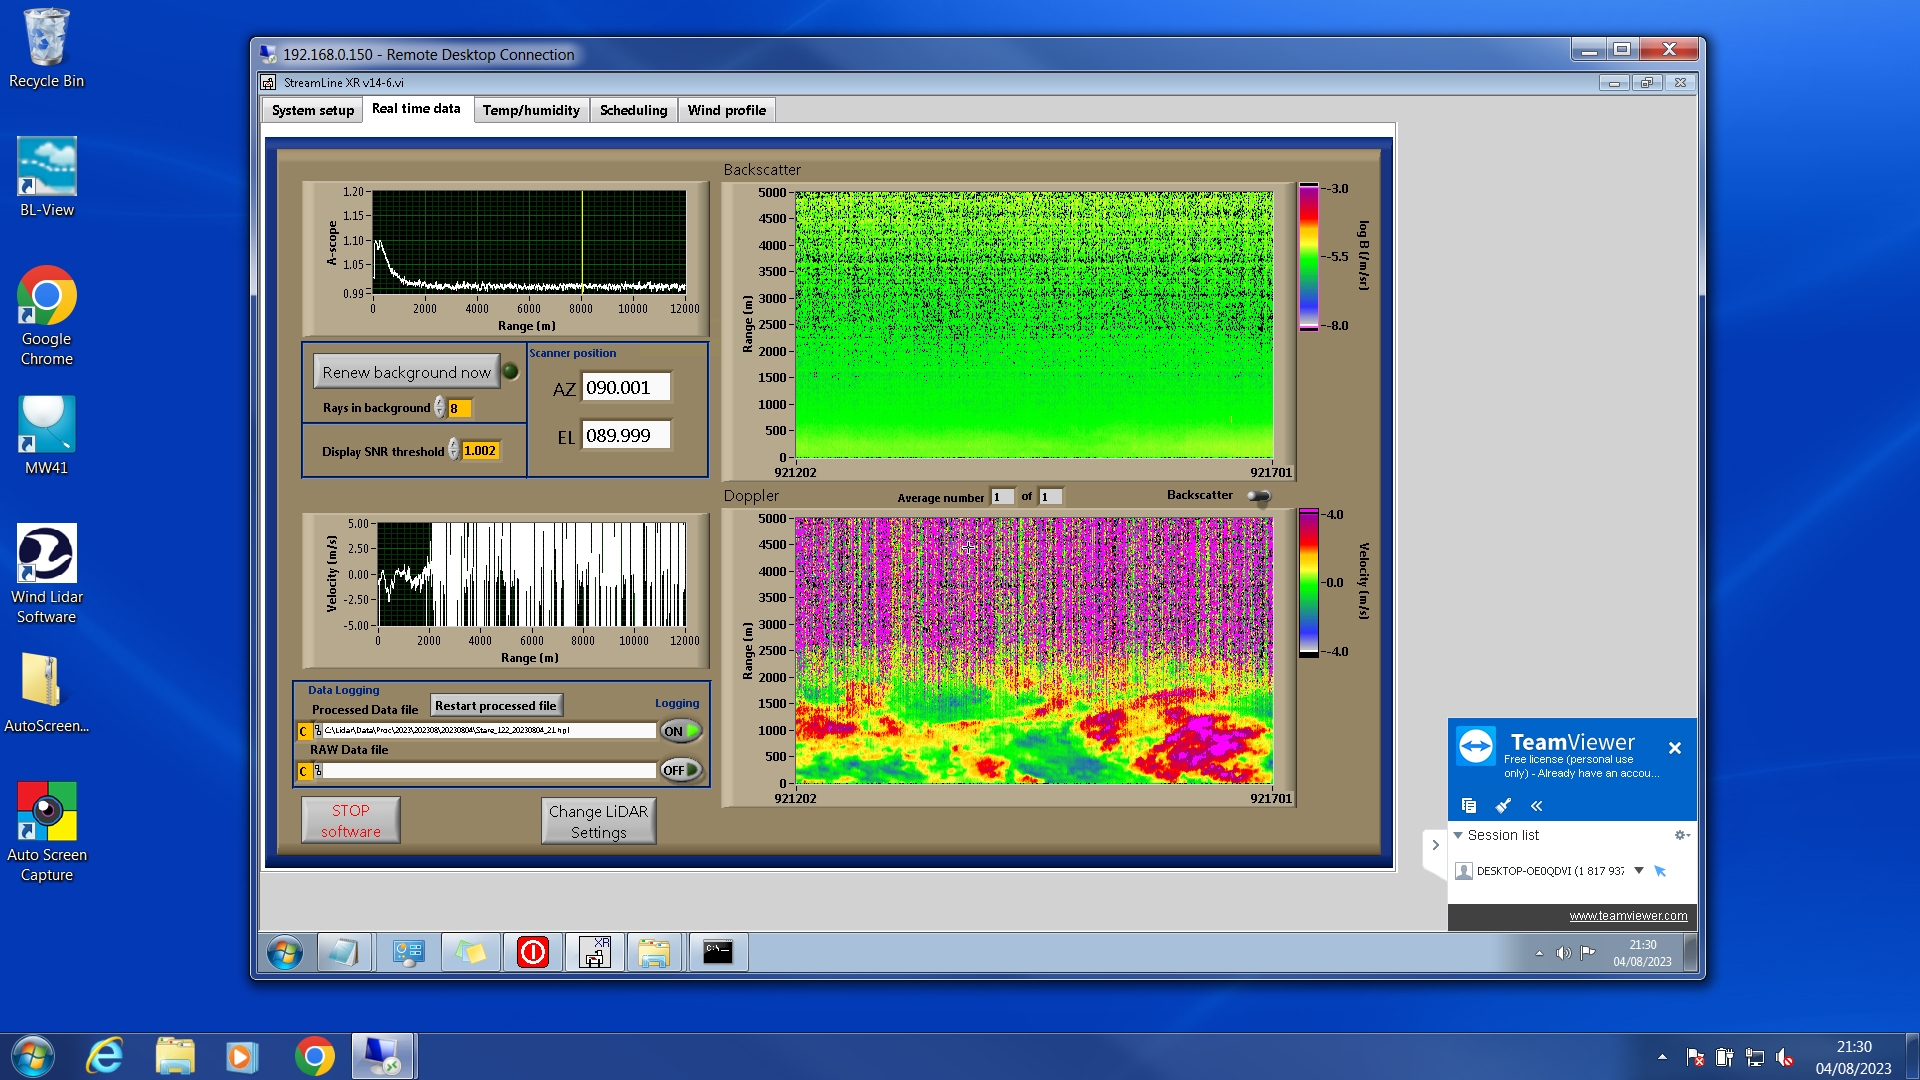Click the TeamViewer whiteboard brush icon
Image resolution: width=1920 pixels, height=1080 pixels.
click(1503, 806)
